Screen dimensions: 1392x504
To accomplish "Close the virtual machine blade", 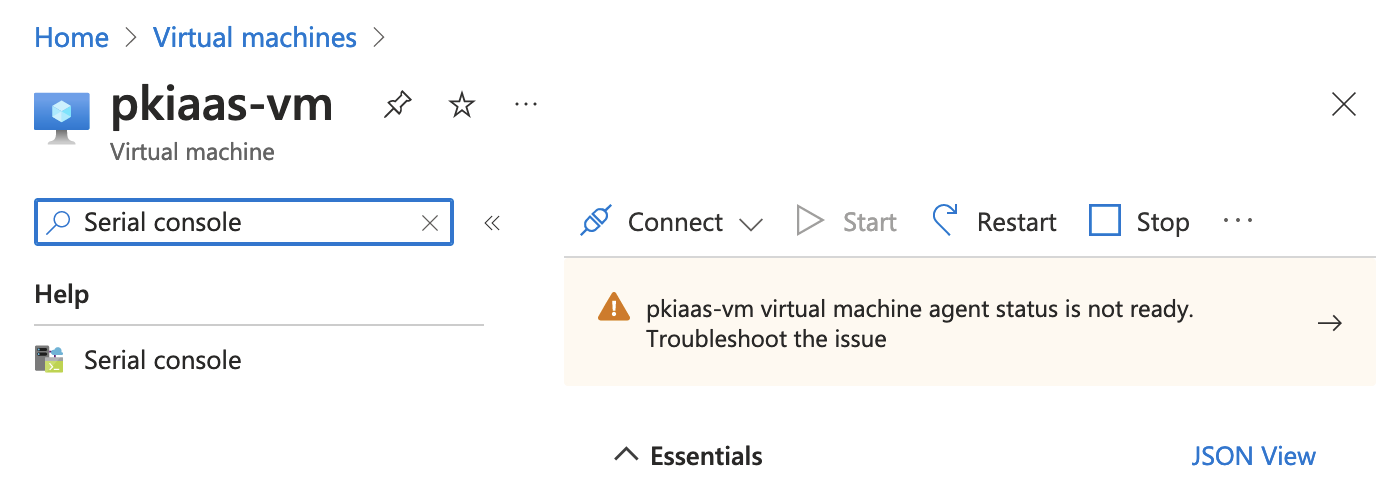I will (1344, 104).
